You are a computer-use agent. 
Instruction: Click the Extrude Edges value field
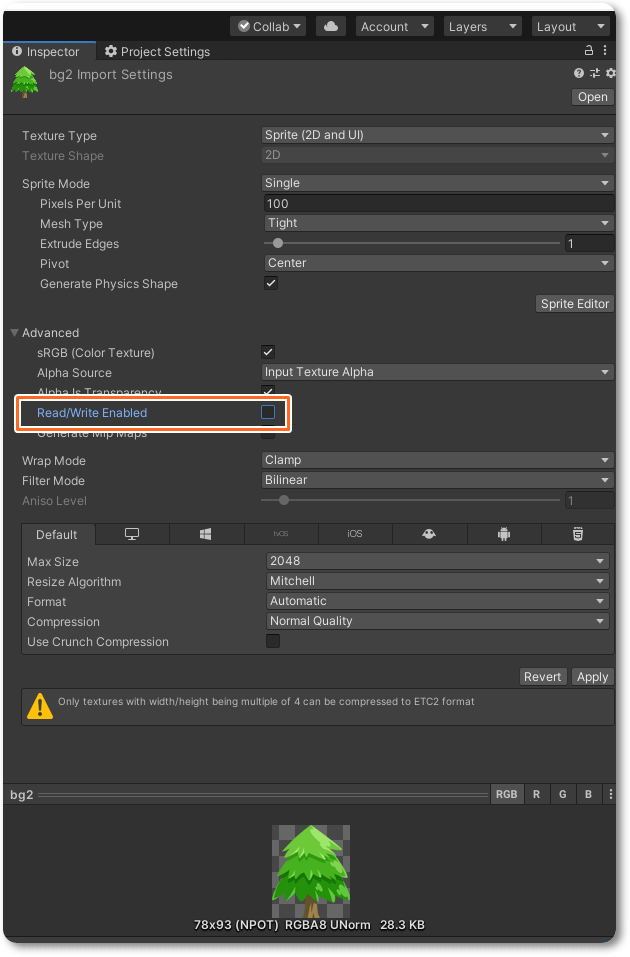coord(589,243)
